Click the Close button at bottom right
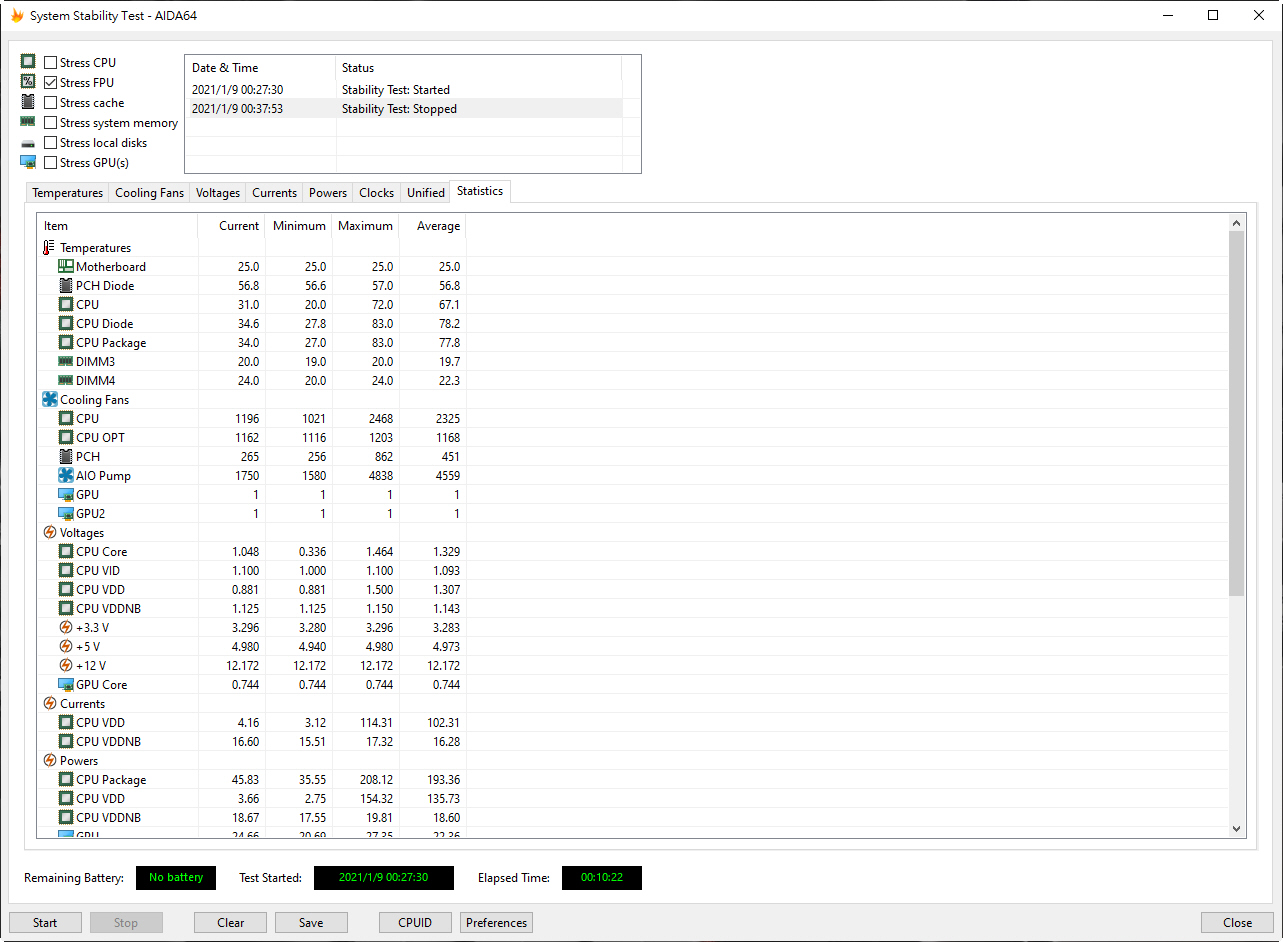The width and height of the screenshot is (1283, 942). tap(1237, 923)
